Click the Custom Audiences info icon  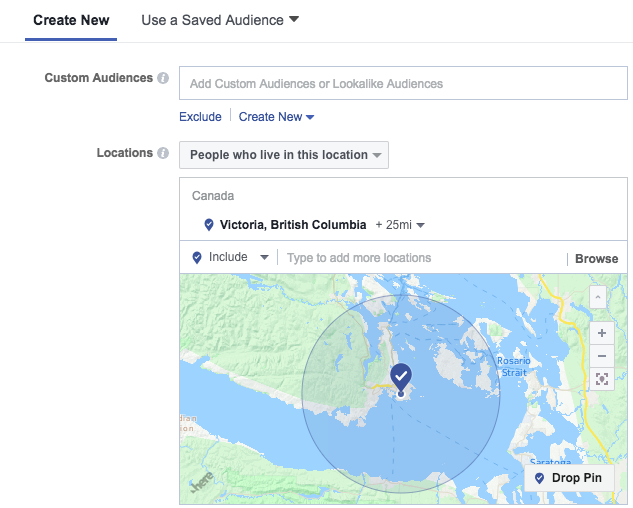(x=163, y=78)
